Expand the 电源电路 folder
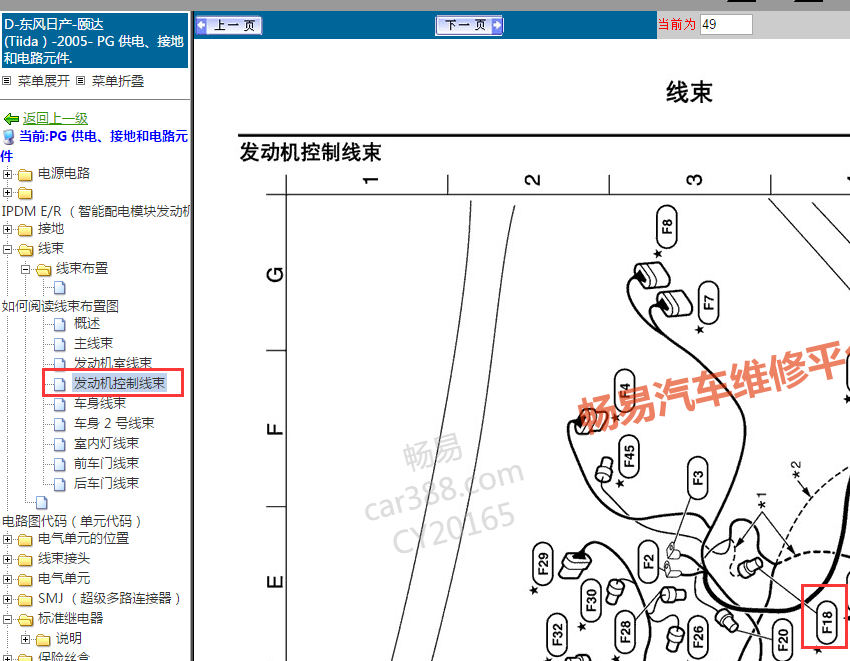Screen dimensions: 850x661 (x=7, y=174)
